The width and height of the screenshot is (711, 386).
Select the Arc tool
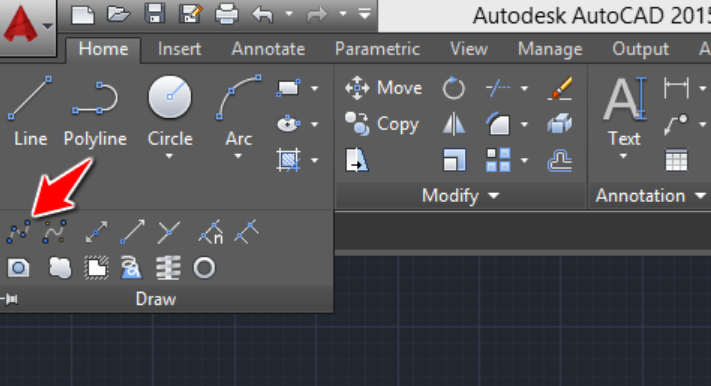click(x=239, y=109)
